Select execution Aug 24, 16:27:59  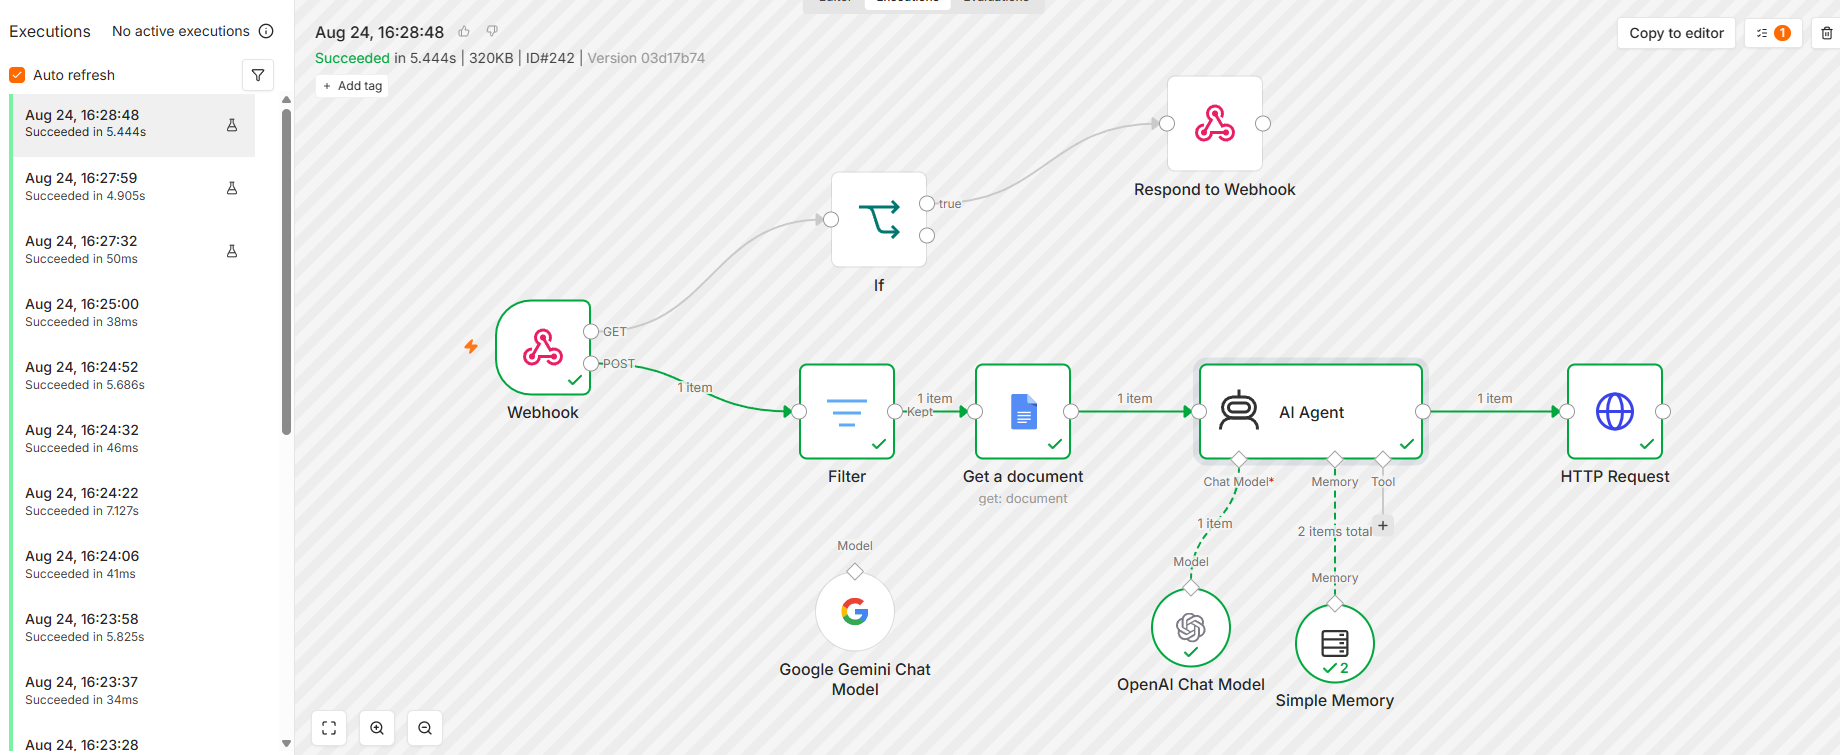[x=133, y=188]
